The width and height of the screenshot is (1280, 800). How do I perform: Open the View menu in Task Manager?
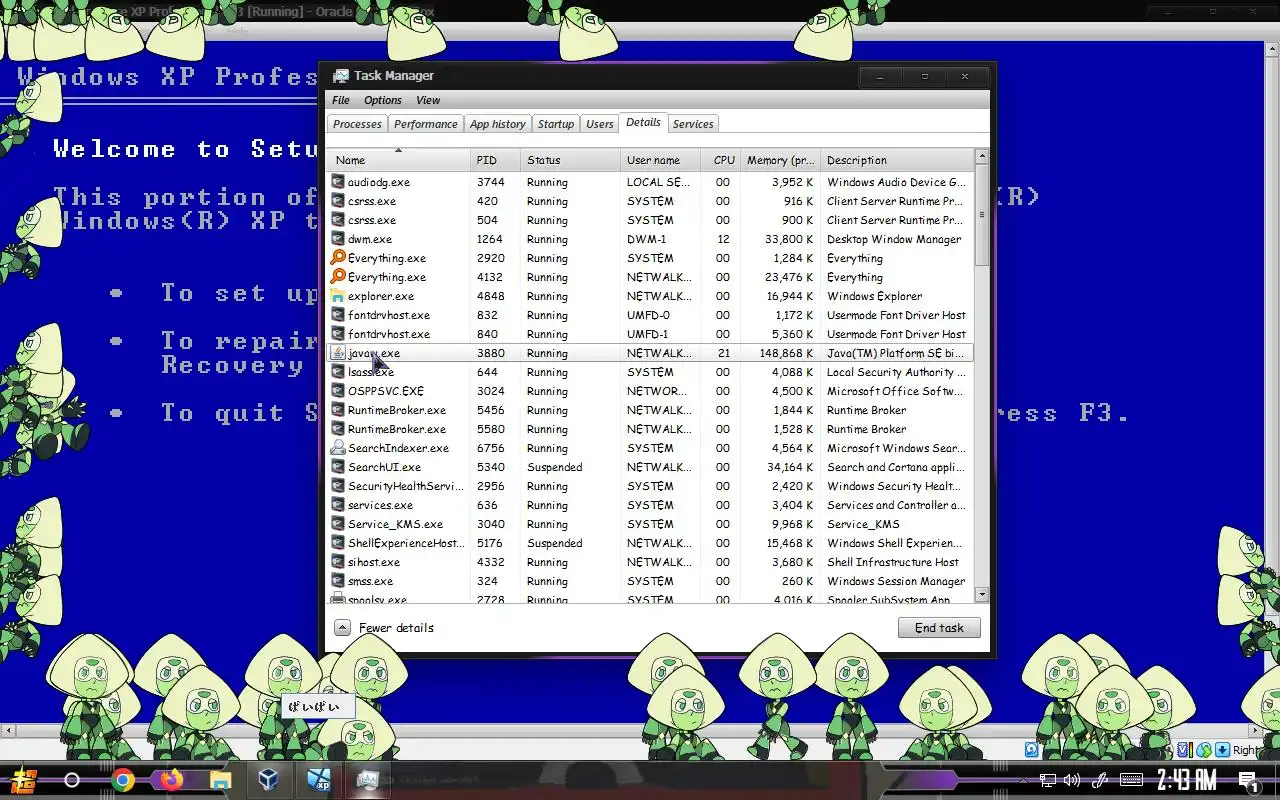tap(428, 100)
